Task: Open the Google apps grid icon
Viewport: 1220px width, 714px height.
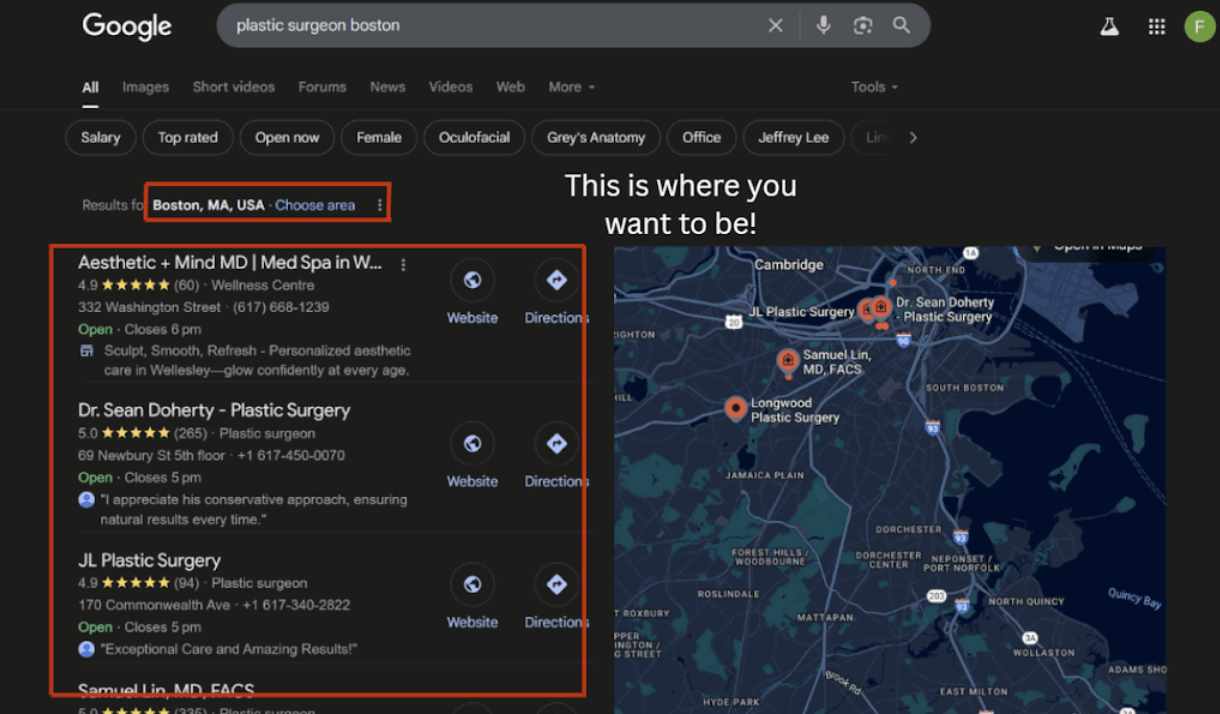Action: point(1157,27)
